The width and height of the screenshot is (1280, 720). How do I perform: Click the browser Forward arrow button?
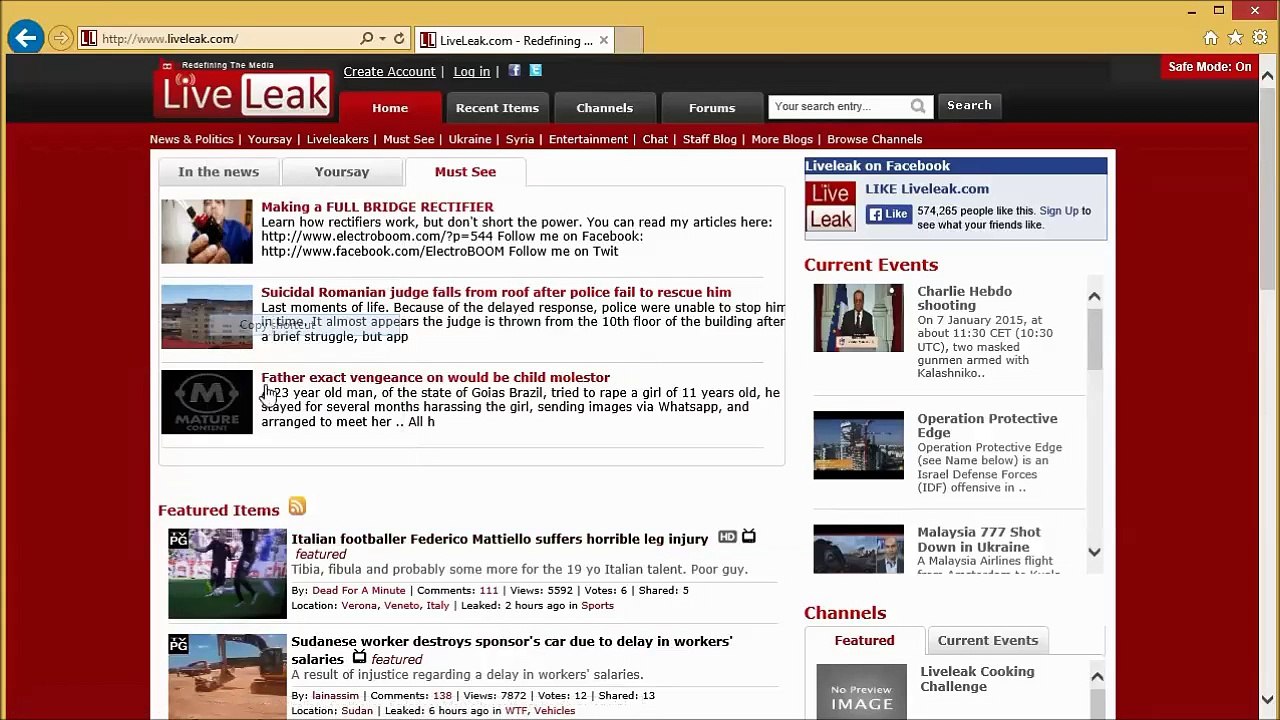pyautogui.click(x=61, y=39)
